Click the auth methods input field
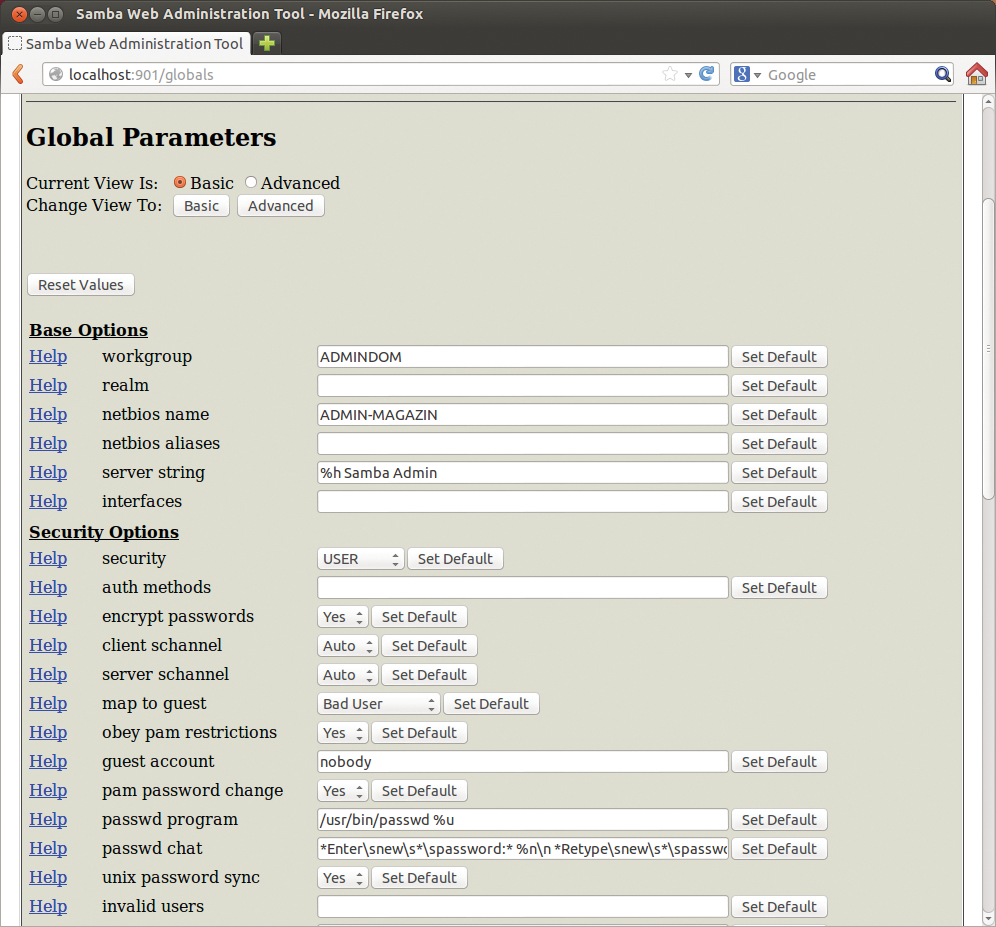Image resolution: width=996 pixels, height=927 pixels. pyautogui.click(x=523, y=588)
